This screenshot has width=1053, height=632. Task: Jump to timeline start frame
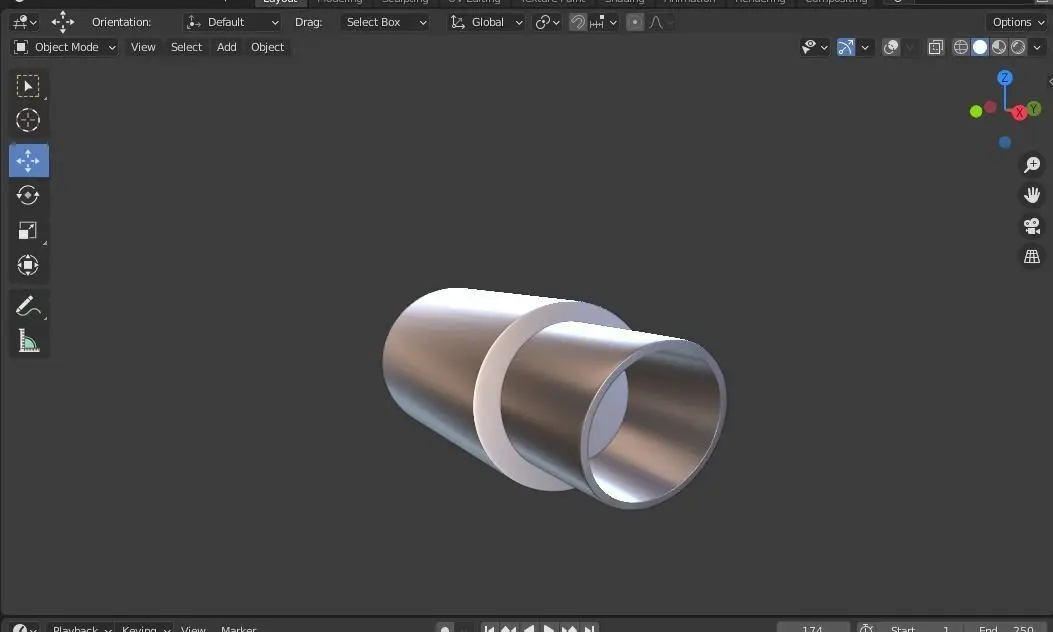[488, 629]
